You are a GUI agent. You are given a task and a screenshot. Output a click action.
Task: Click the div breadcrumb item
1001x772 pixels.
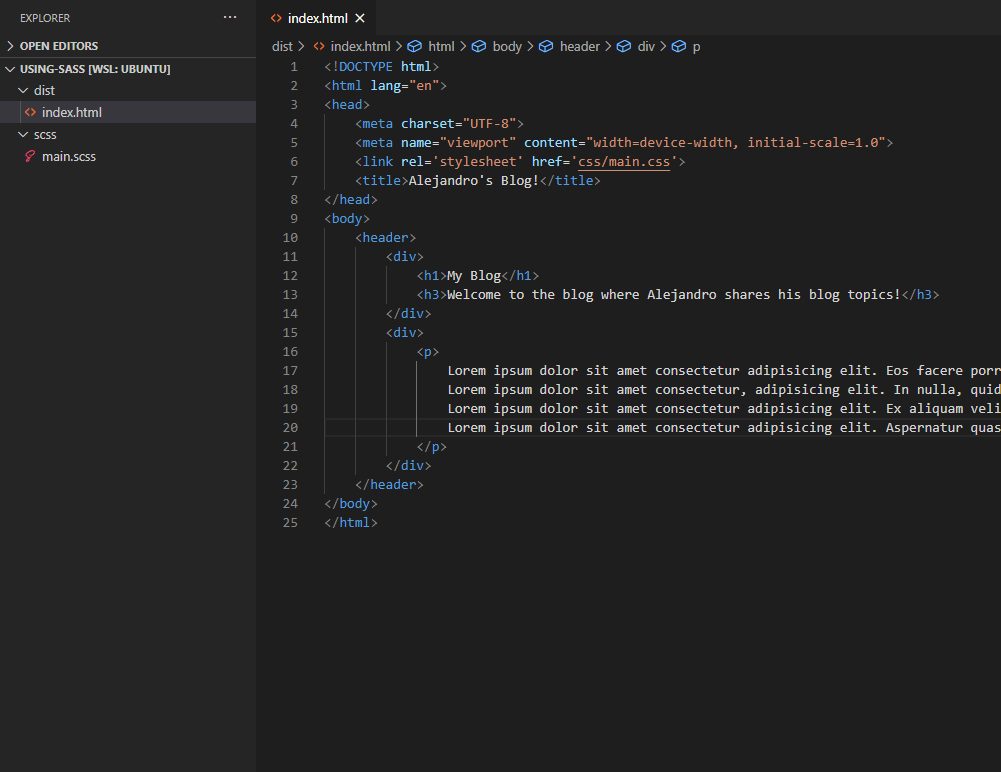point(646,46)
